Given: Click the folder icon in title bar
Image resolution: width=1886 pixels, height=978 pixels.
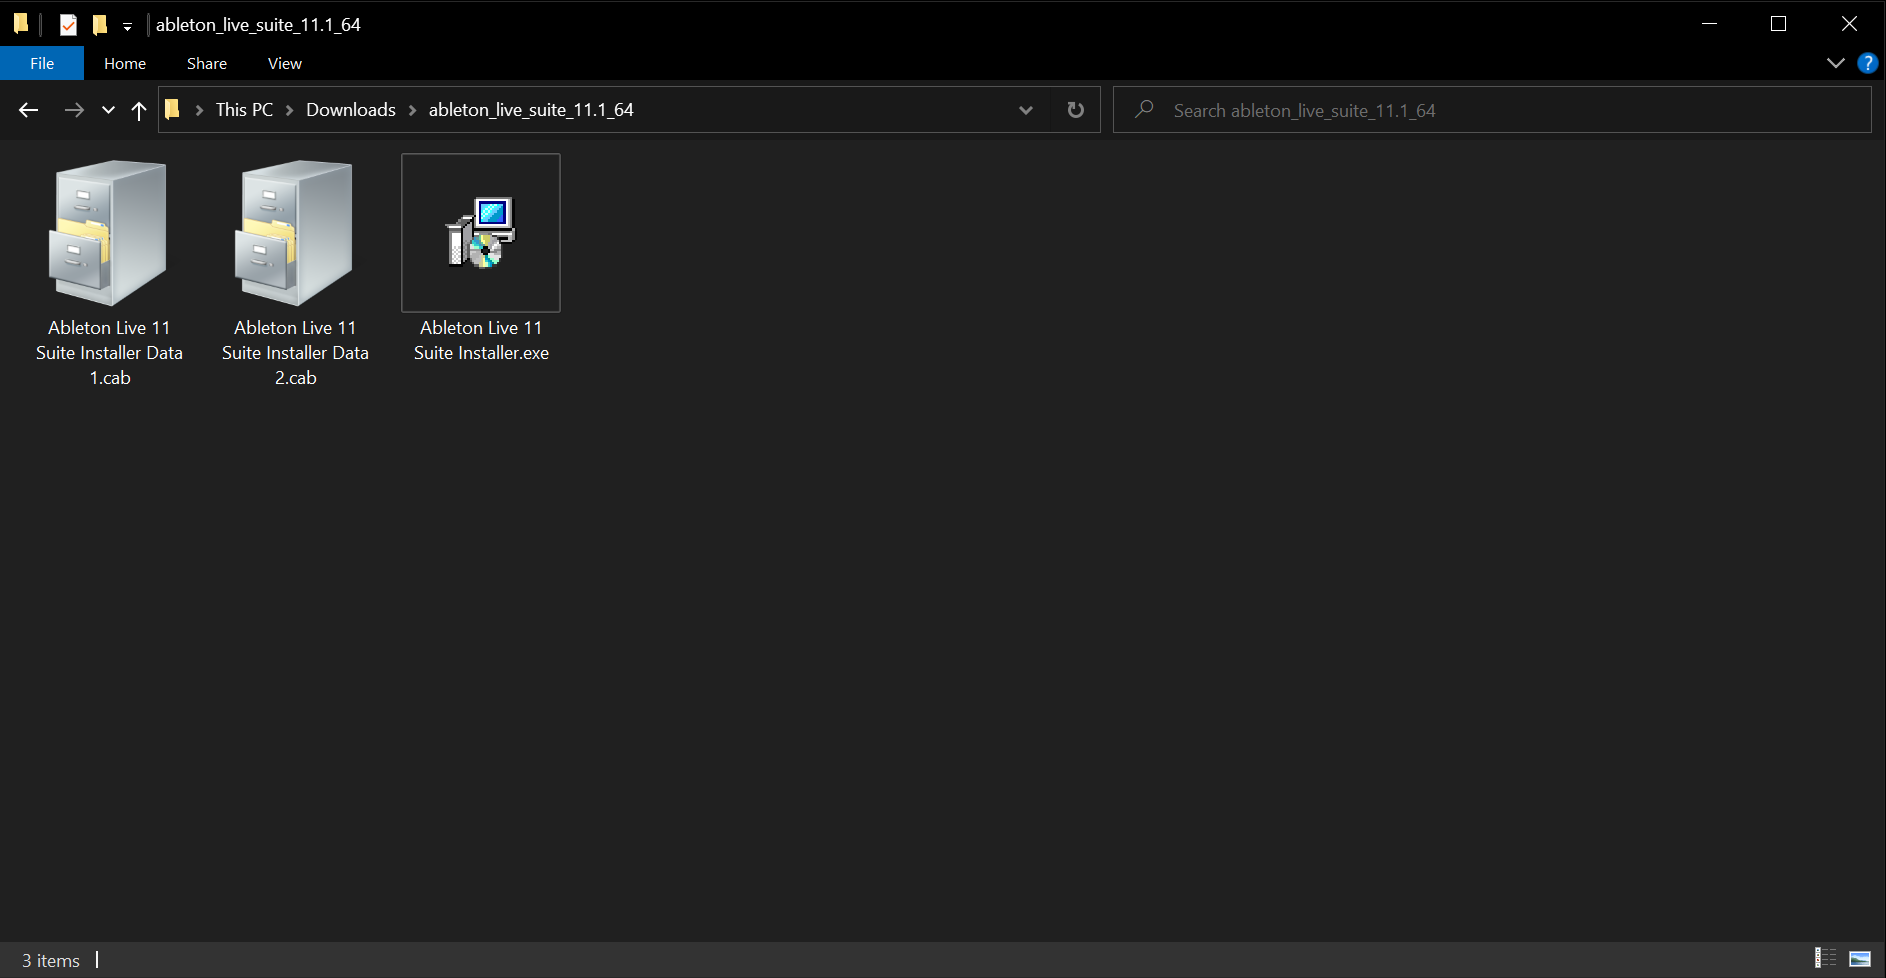Looking at the screenshot, I should [21, 24].
